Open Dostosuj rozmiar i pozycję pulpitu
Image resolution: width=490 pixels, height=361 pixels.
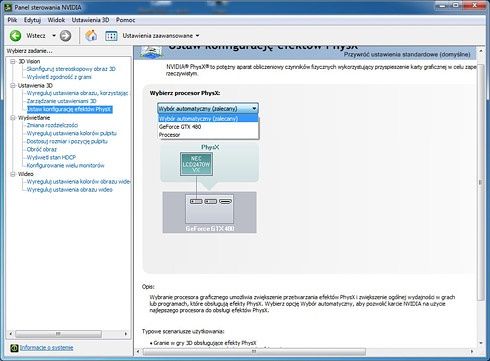pyautogui.click(x=67, y=141)
